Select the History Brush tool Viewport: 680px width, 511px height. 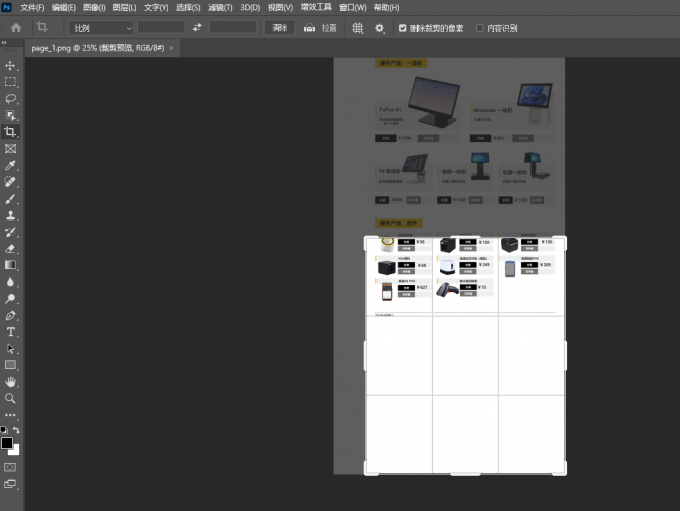[10, 232]
